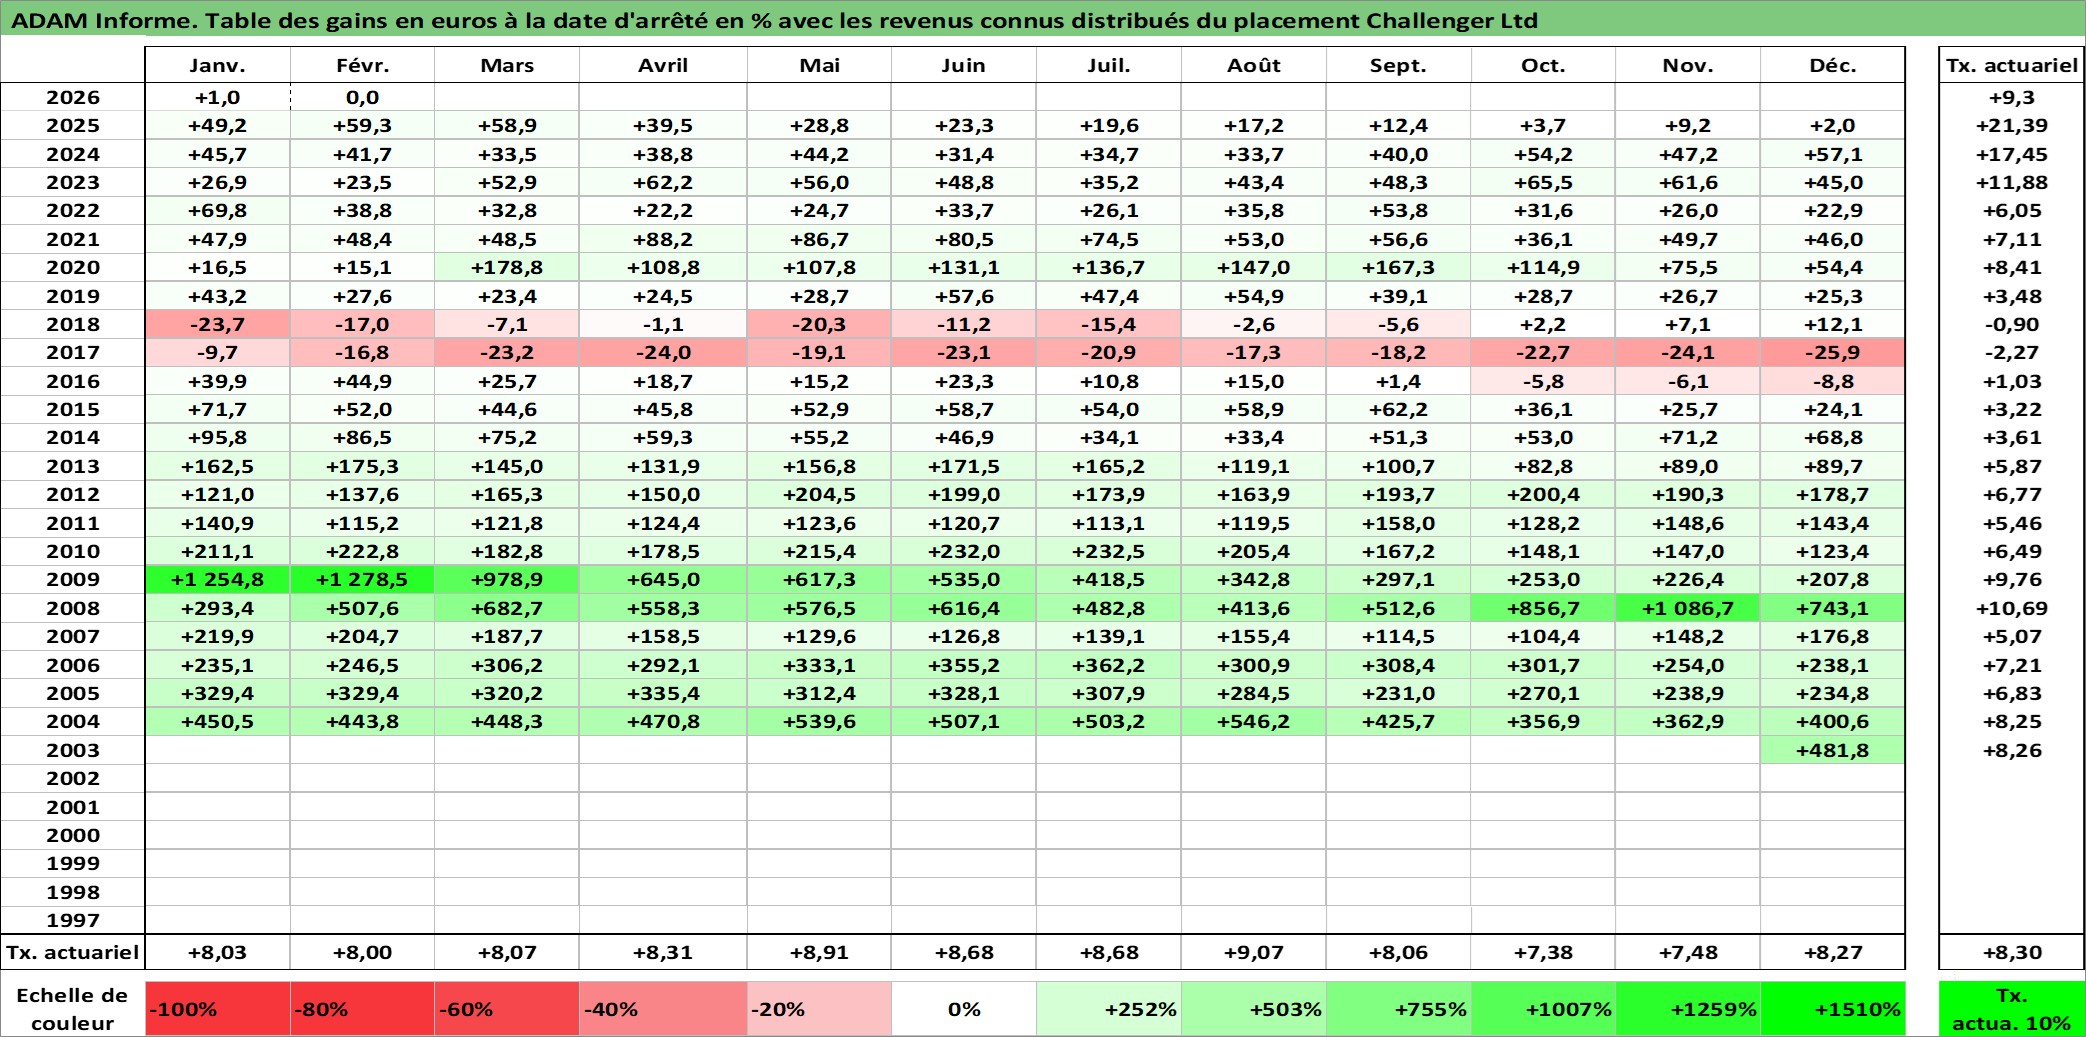Select the 2026 February value 0,0
2086x1037 pixels.
pos(362,97)
